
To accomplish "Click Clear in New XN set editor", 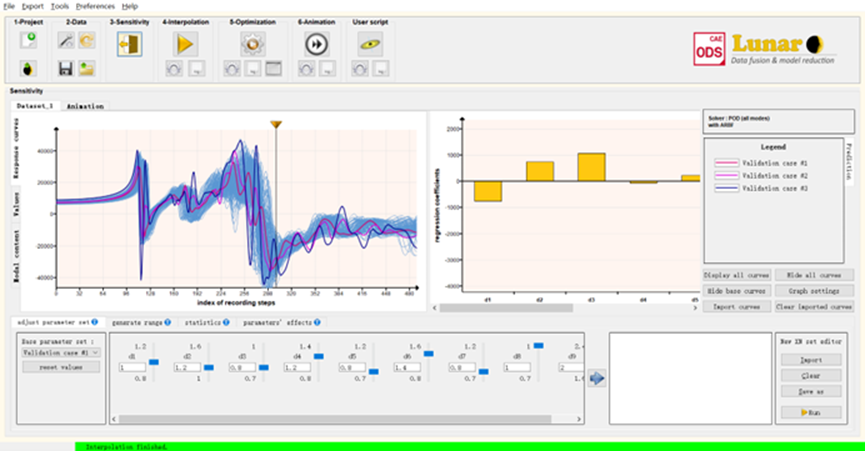I will (811, 375).
